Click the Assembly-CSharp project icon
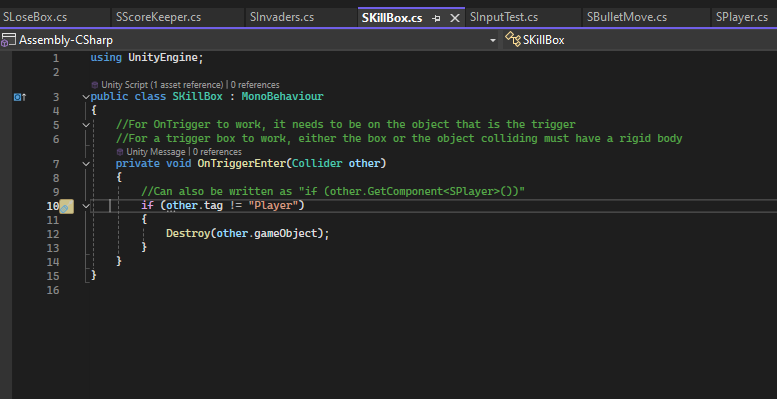 (x=8, y=40)
